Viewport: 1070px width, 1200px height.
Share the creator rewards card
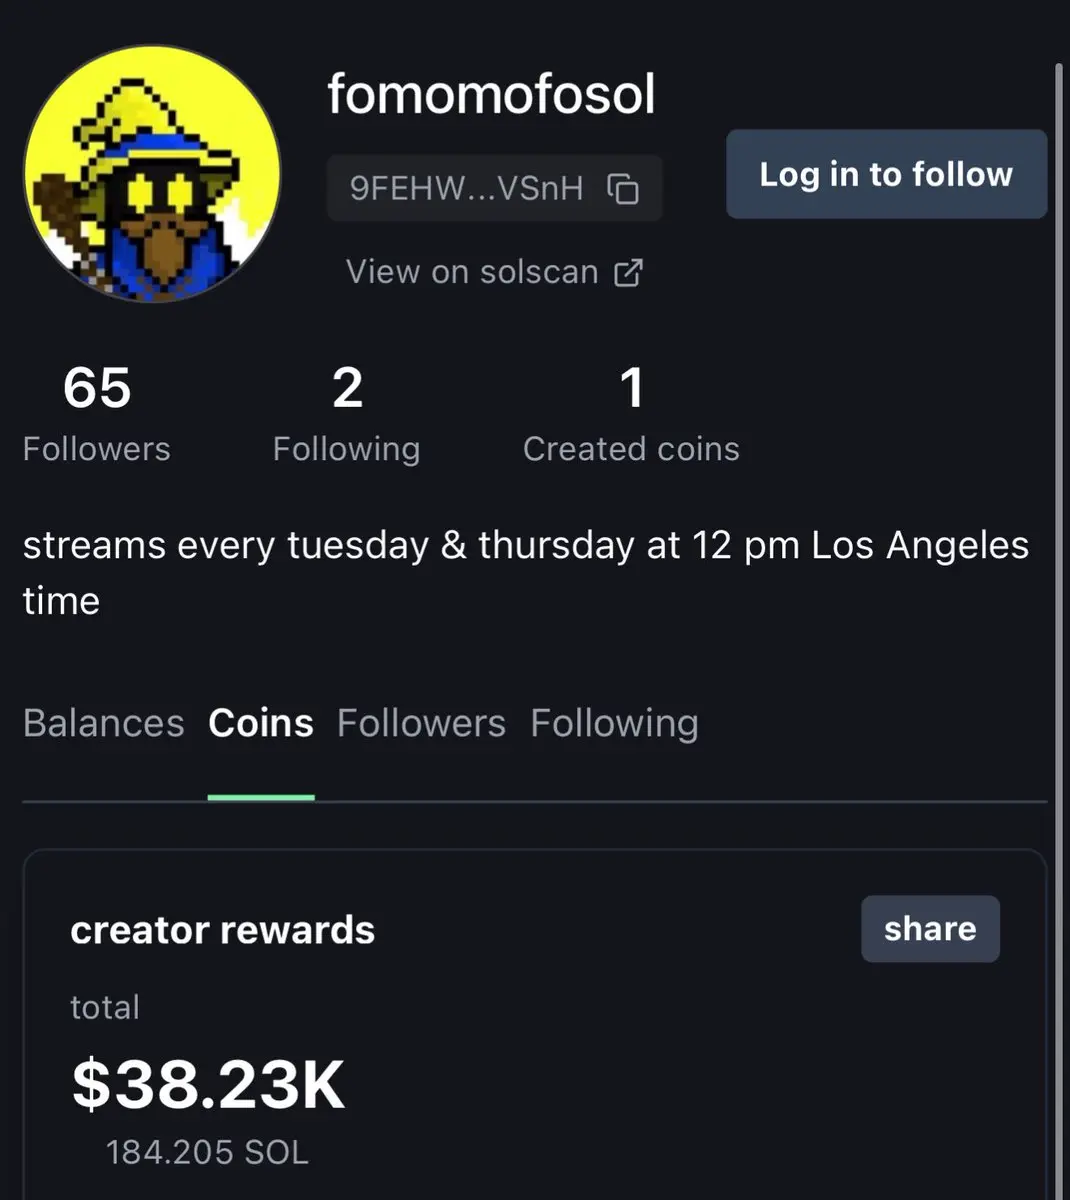click(930, 929)
